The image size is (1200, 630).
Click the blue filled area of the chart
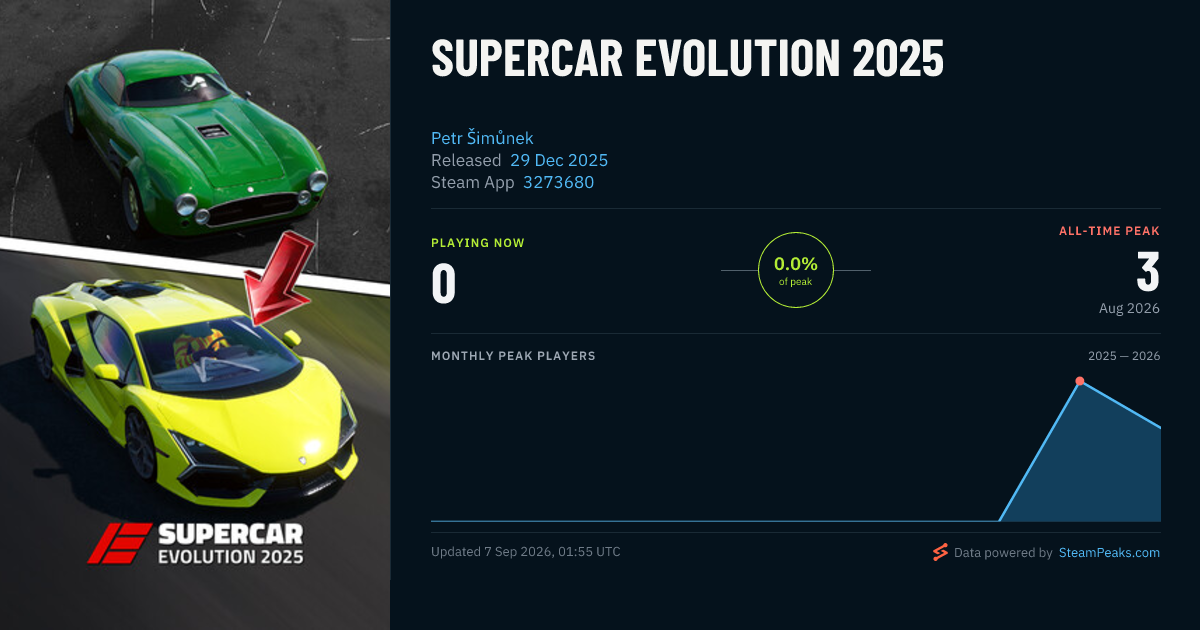point(1090,470)
